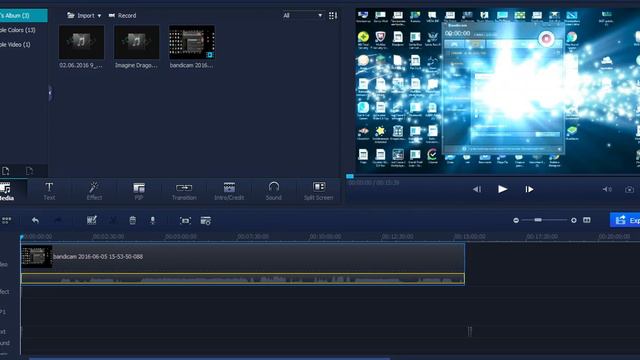Open the PIP tab
The width and height of the screenshot is (640, 360).
pos(139,191)
